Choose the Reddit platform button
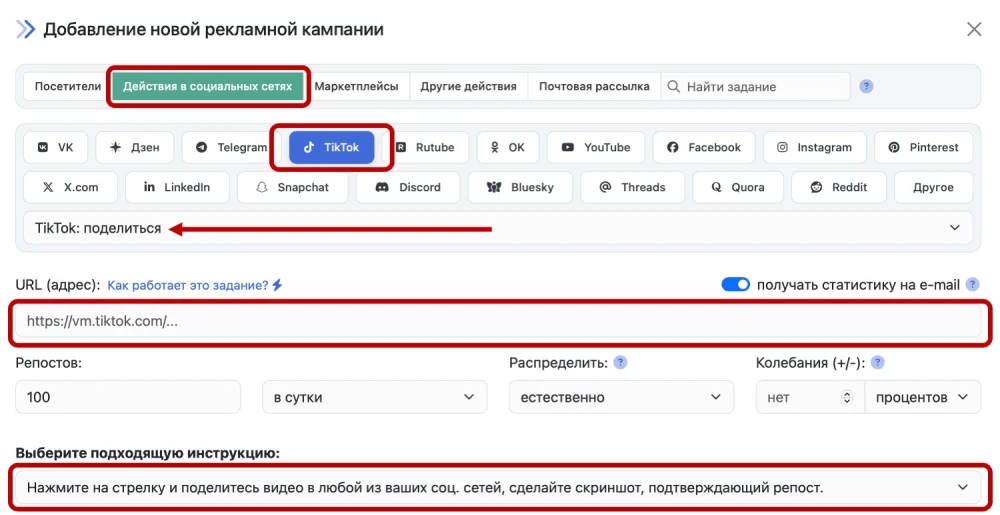Image resolution: width=1000 pixels, height=515 pixels. (839, 187)
